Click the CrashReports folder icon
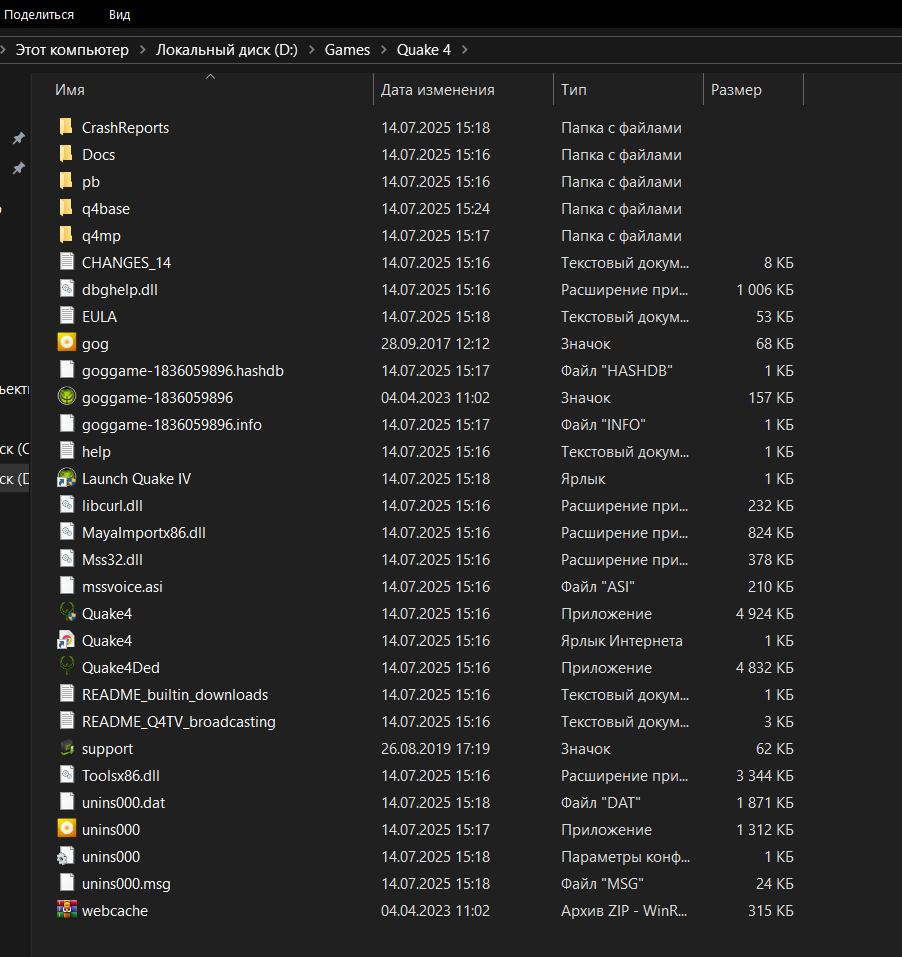The width and height of the screenshot is (902, 957). pos(66,127)
